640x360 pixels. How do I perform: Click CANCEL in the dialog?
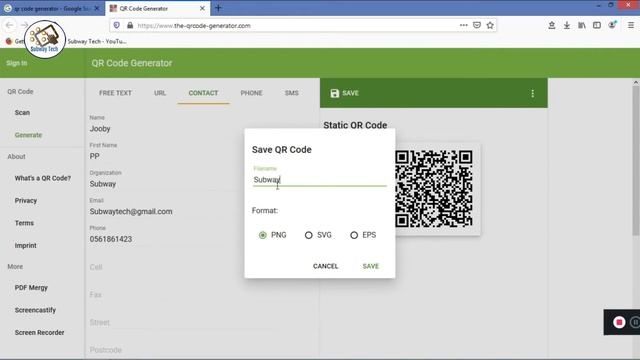point(325,266)
